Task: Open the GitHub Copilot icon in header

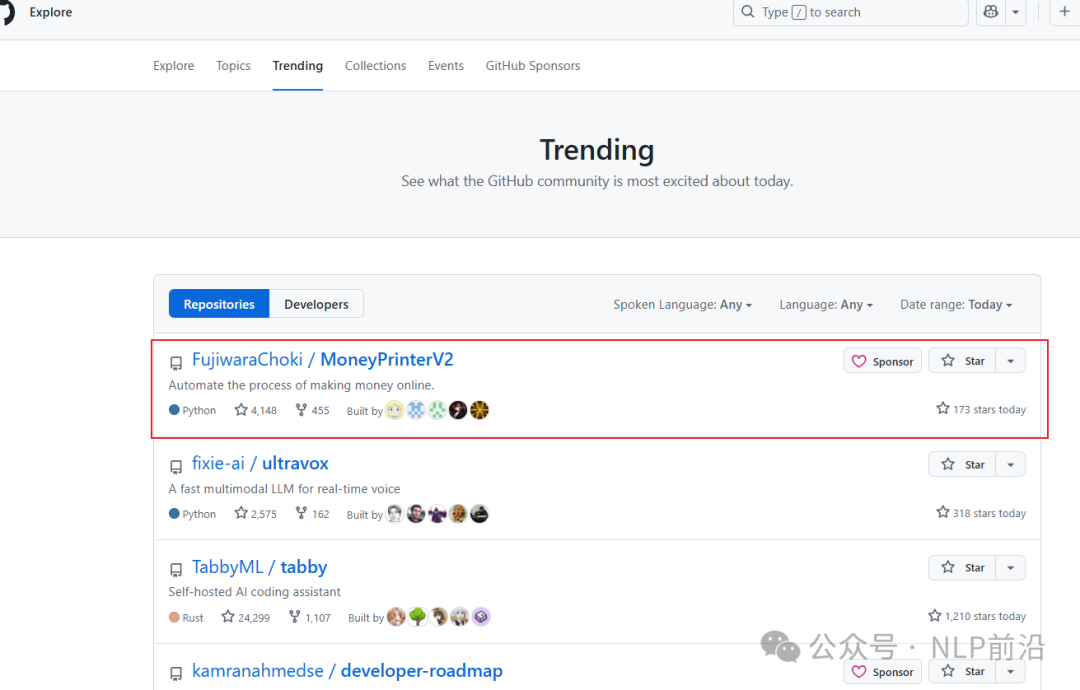Action: [x=990, y=12]
